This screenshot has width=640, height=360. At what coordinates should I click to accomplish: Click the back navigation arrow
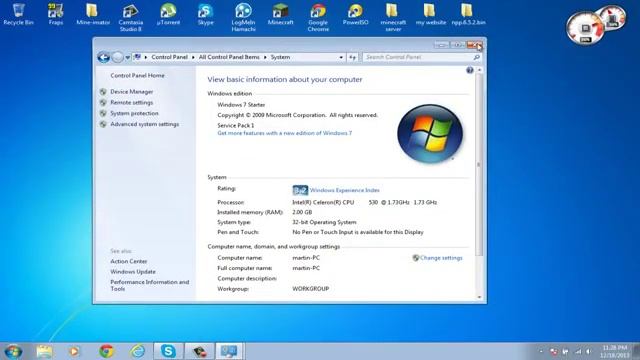click(x=103, y=58)
